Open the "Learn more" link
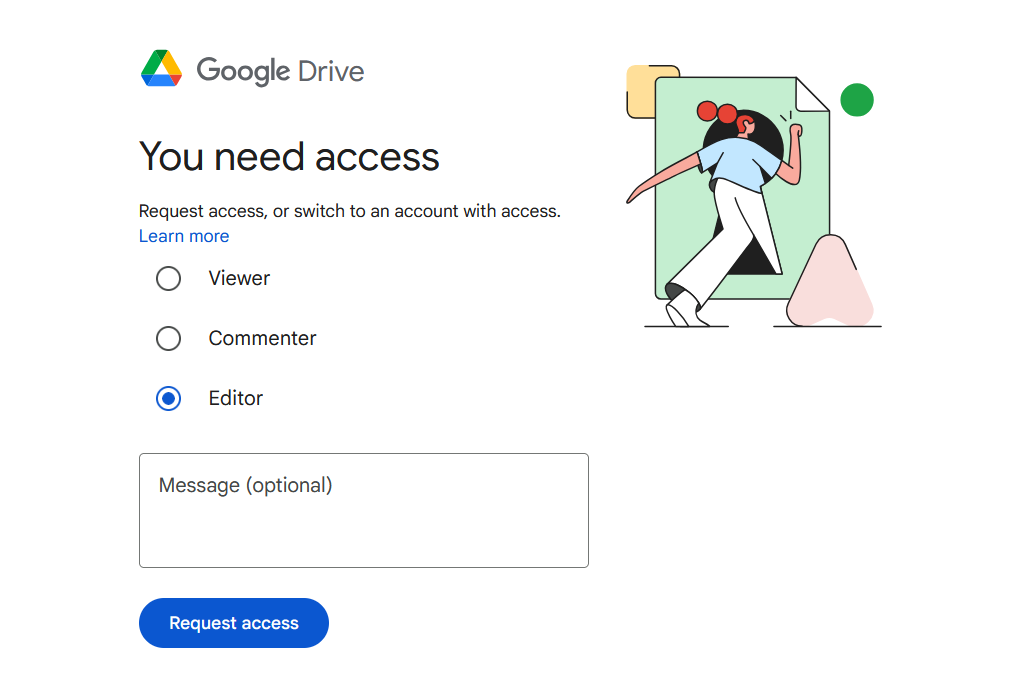1012x675 pixels. [x=184, y=236]
